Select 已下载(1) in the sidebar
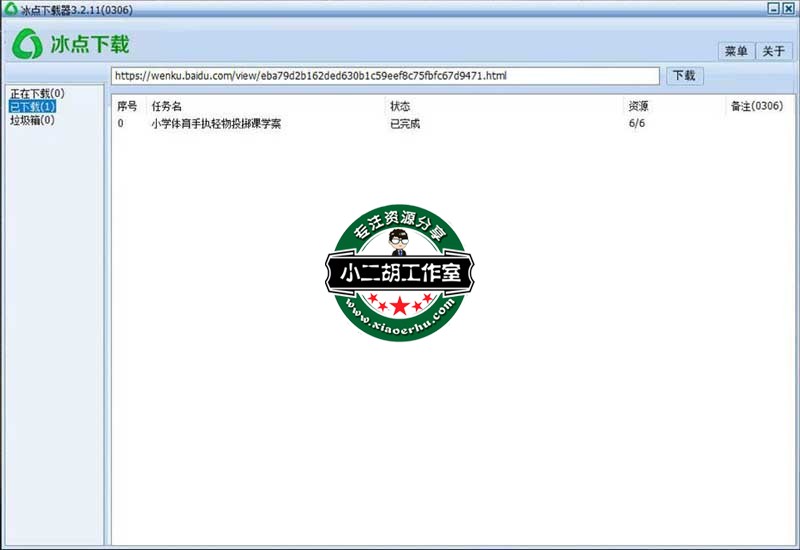The height and width of the screenshot is (550, 800). point(33,106)
